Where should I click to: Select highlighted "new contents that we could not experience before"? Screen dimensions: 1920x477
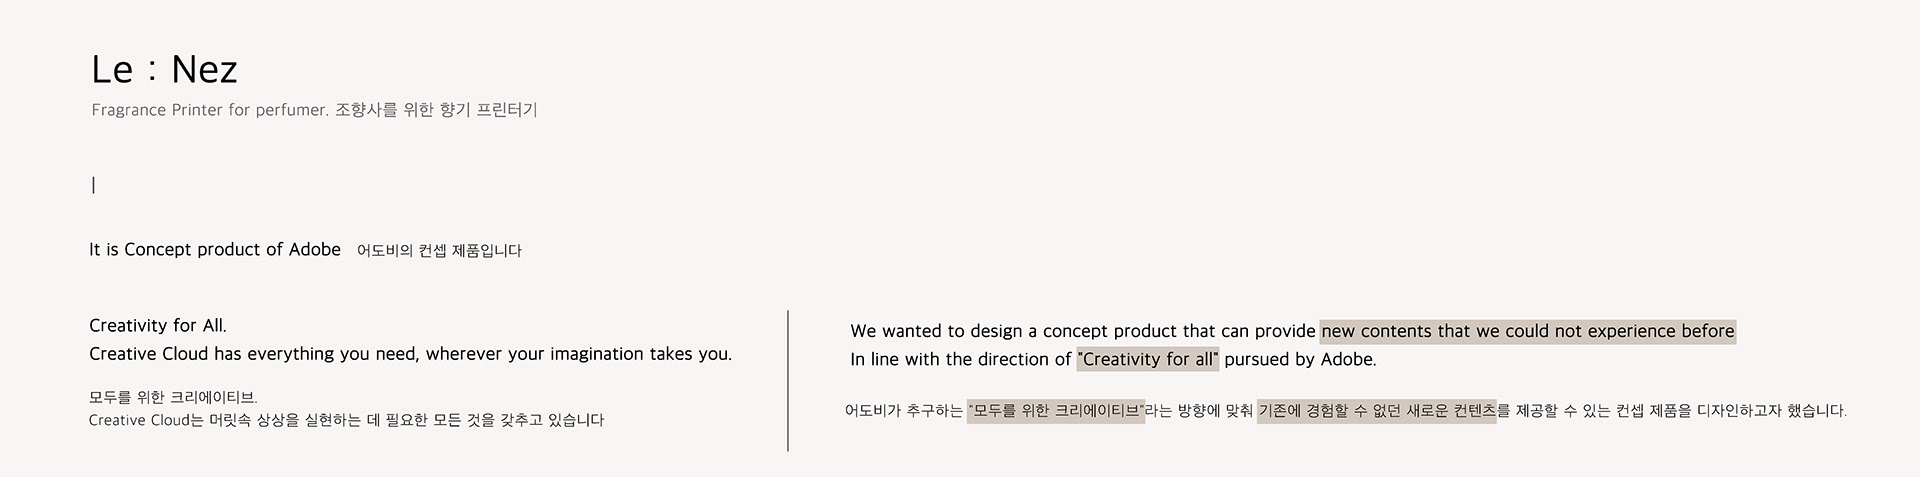(x=1527, y=331)
